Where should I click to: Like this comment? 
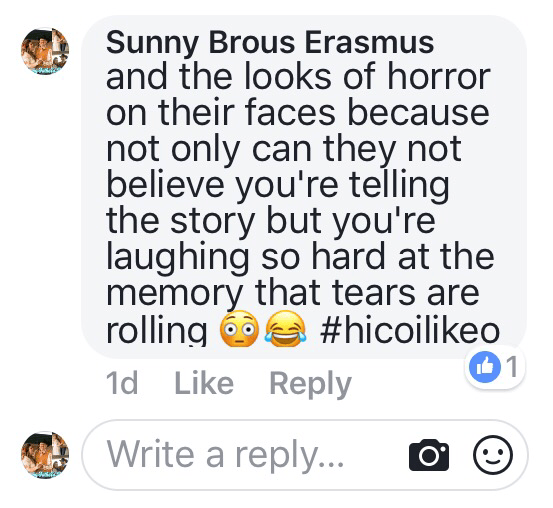[204, 383]
